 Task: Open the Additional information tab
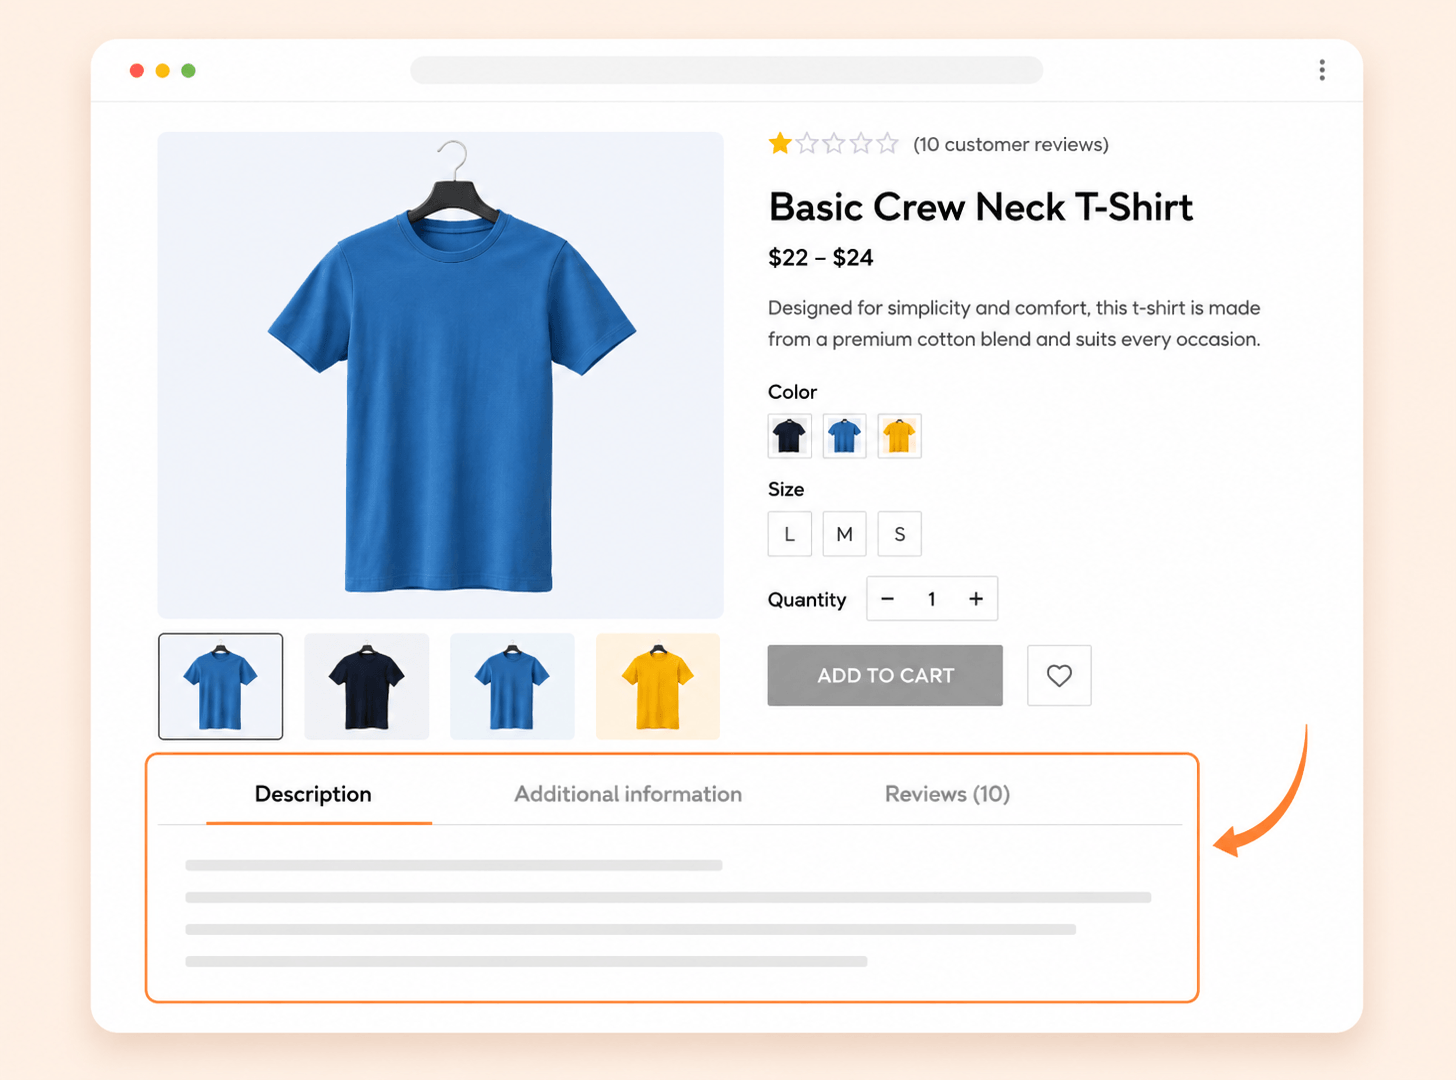pos(628,794)
